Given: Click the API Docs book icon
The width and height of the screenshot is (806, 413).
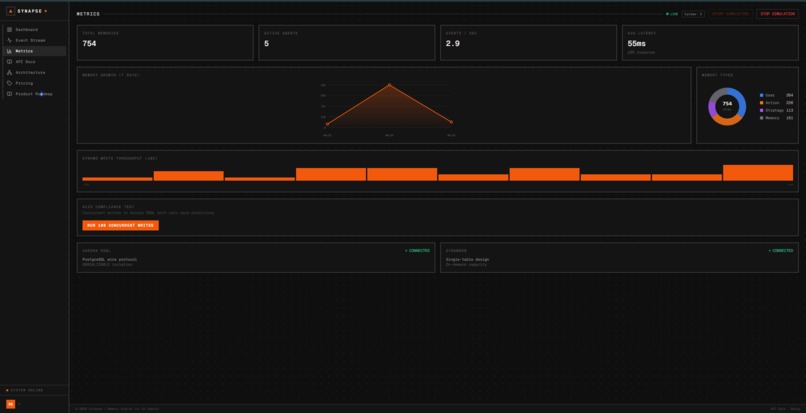Looking at the screenshot, I should [9, 62].
